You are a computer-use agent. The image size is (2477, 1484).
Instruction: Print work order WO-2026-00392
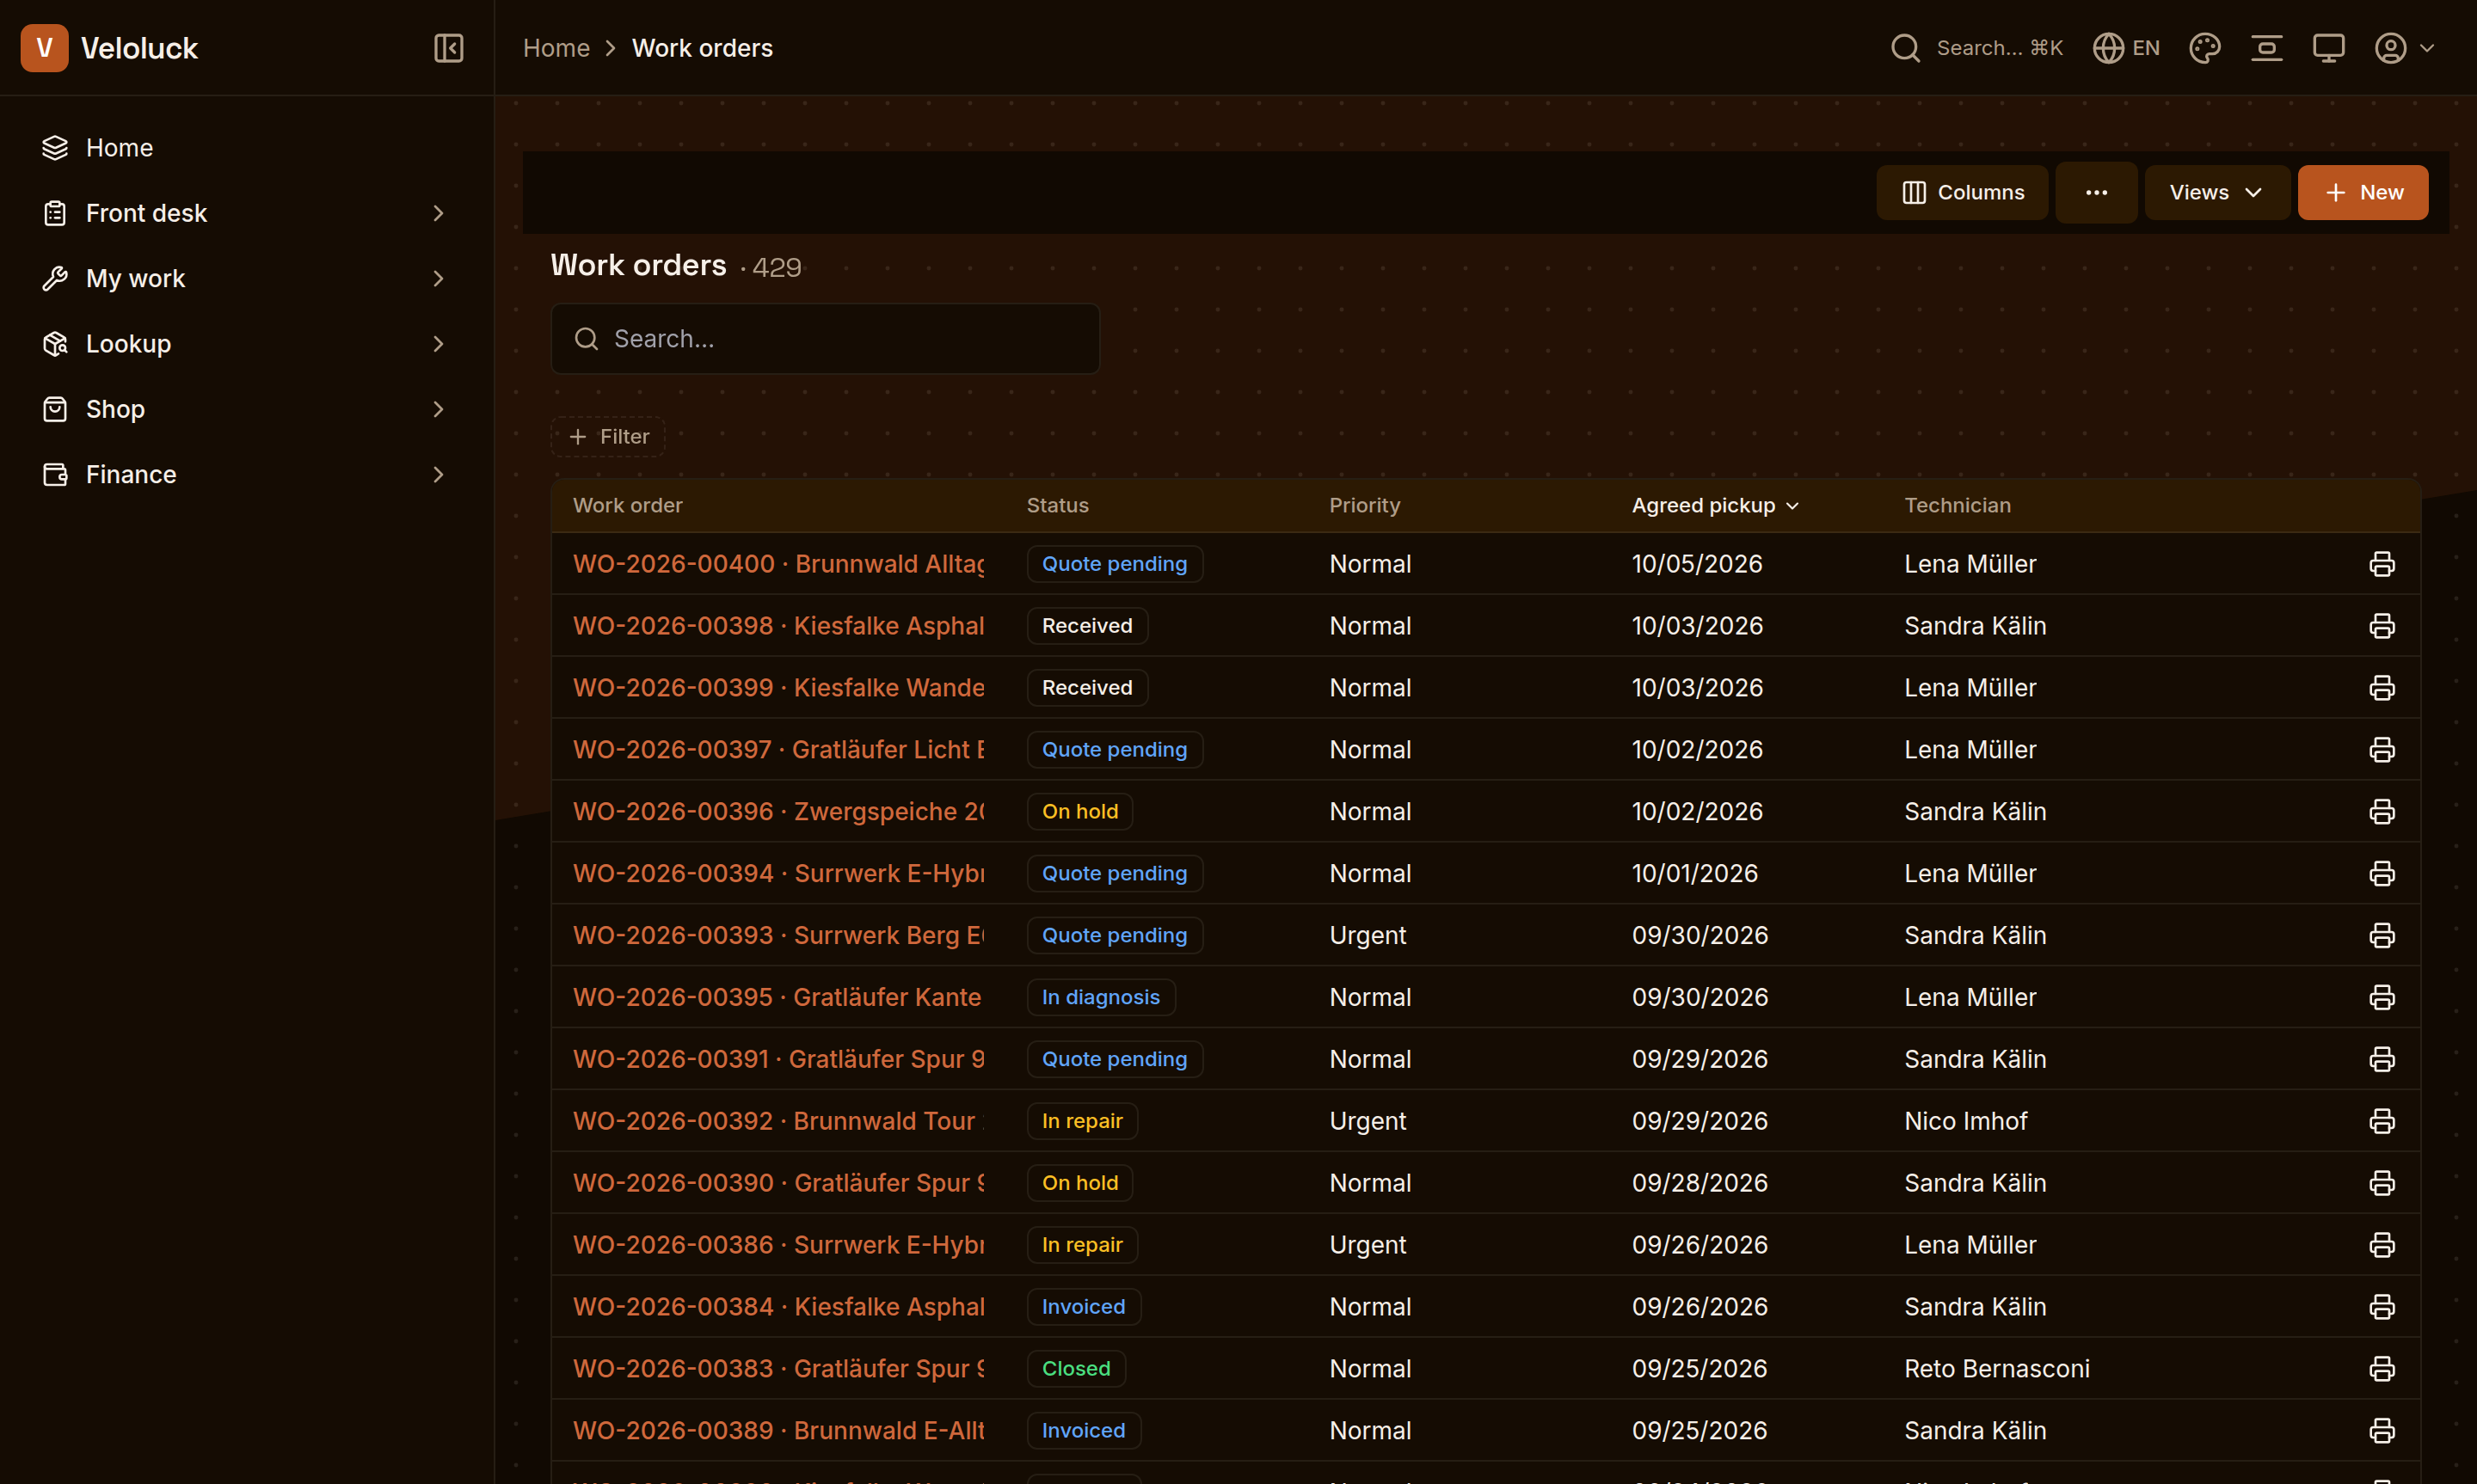(2381, 1121)
